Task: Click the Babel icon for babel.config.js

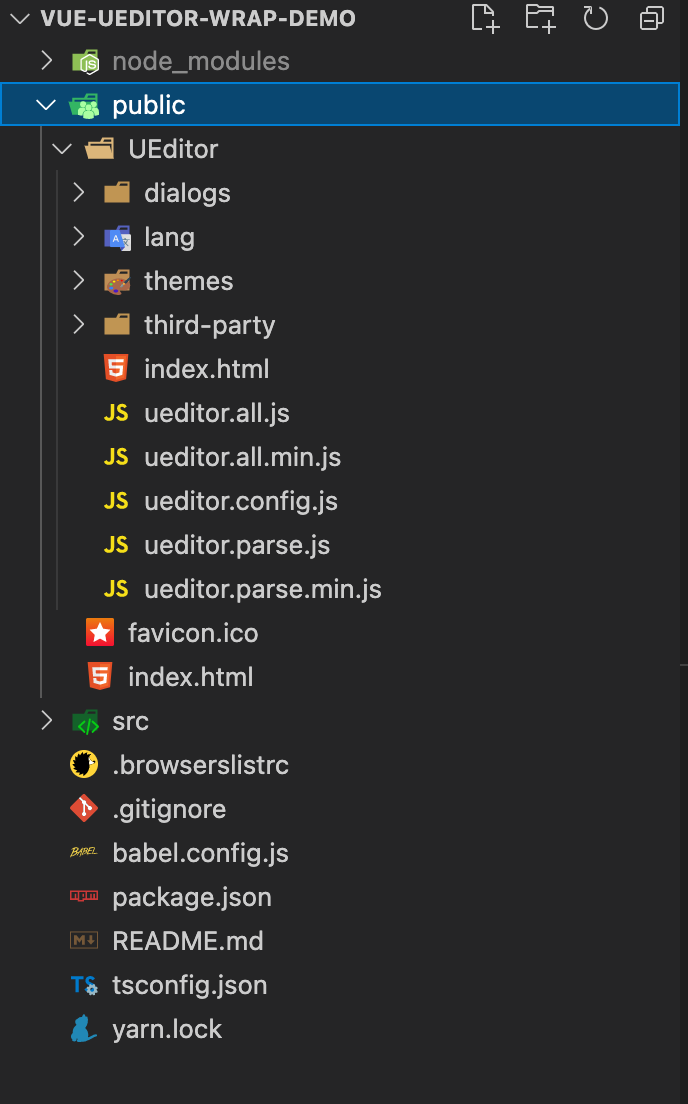Action: (x=84, y=852)
